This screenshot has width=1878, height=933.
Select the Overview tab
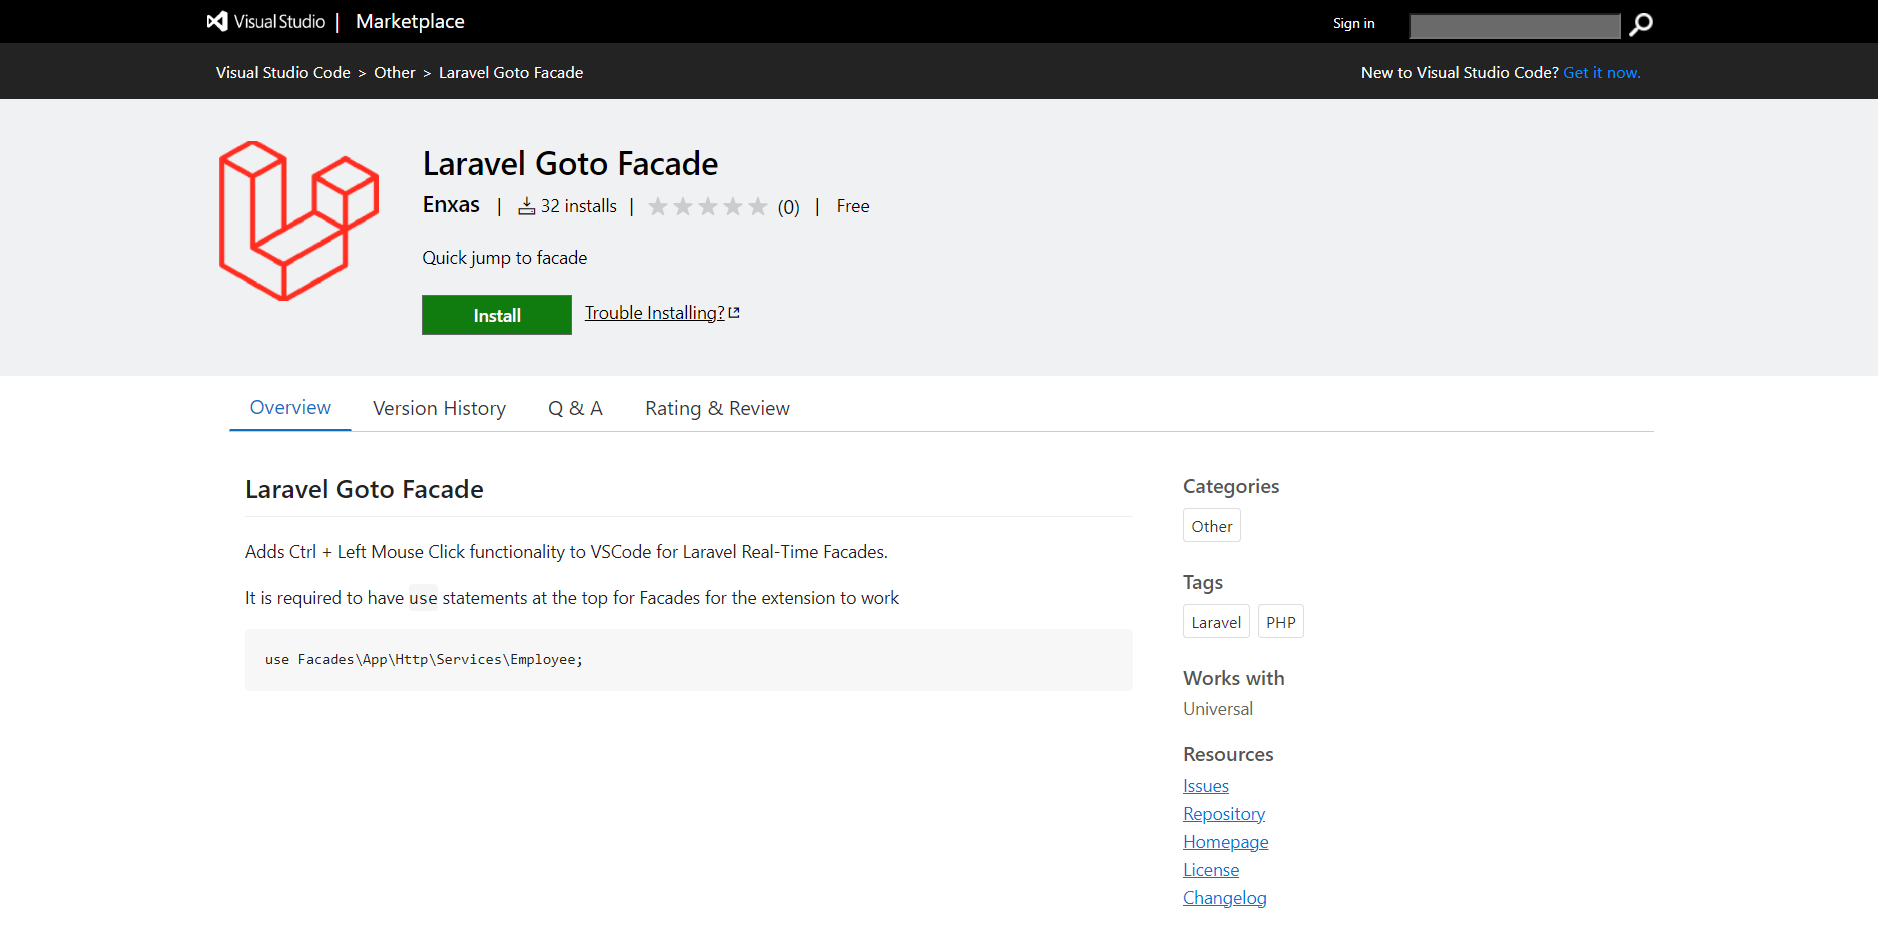(x=290, y=408)
